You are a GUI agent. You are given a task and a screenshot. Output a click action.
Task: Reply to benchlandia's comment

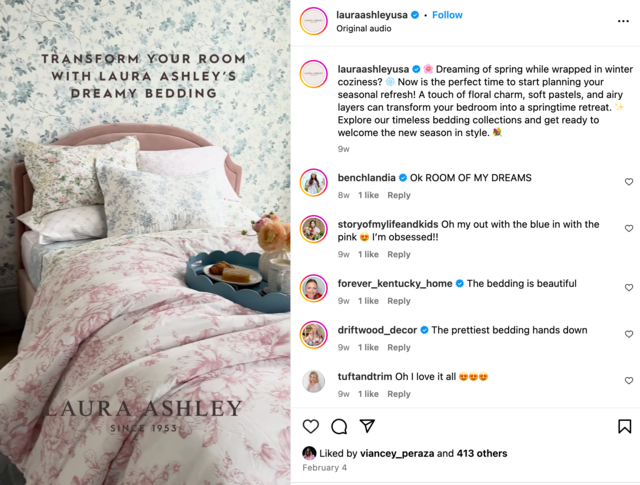coord(399,195)
